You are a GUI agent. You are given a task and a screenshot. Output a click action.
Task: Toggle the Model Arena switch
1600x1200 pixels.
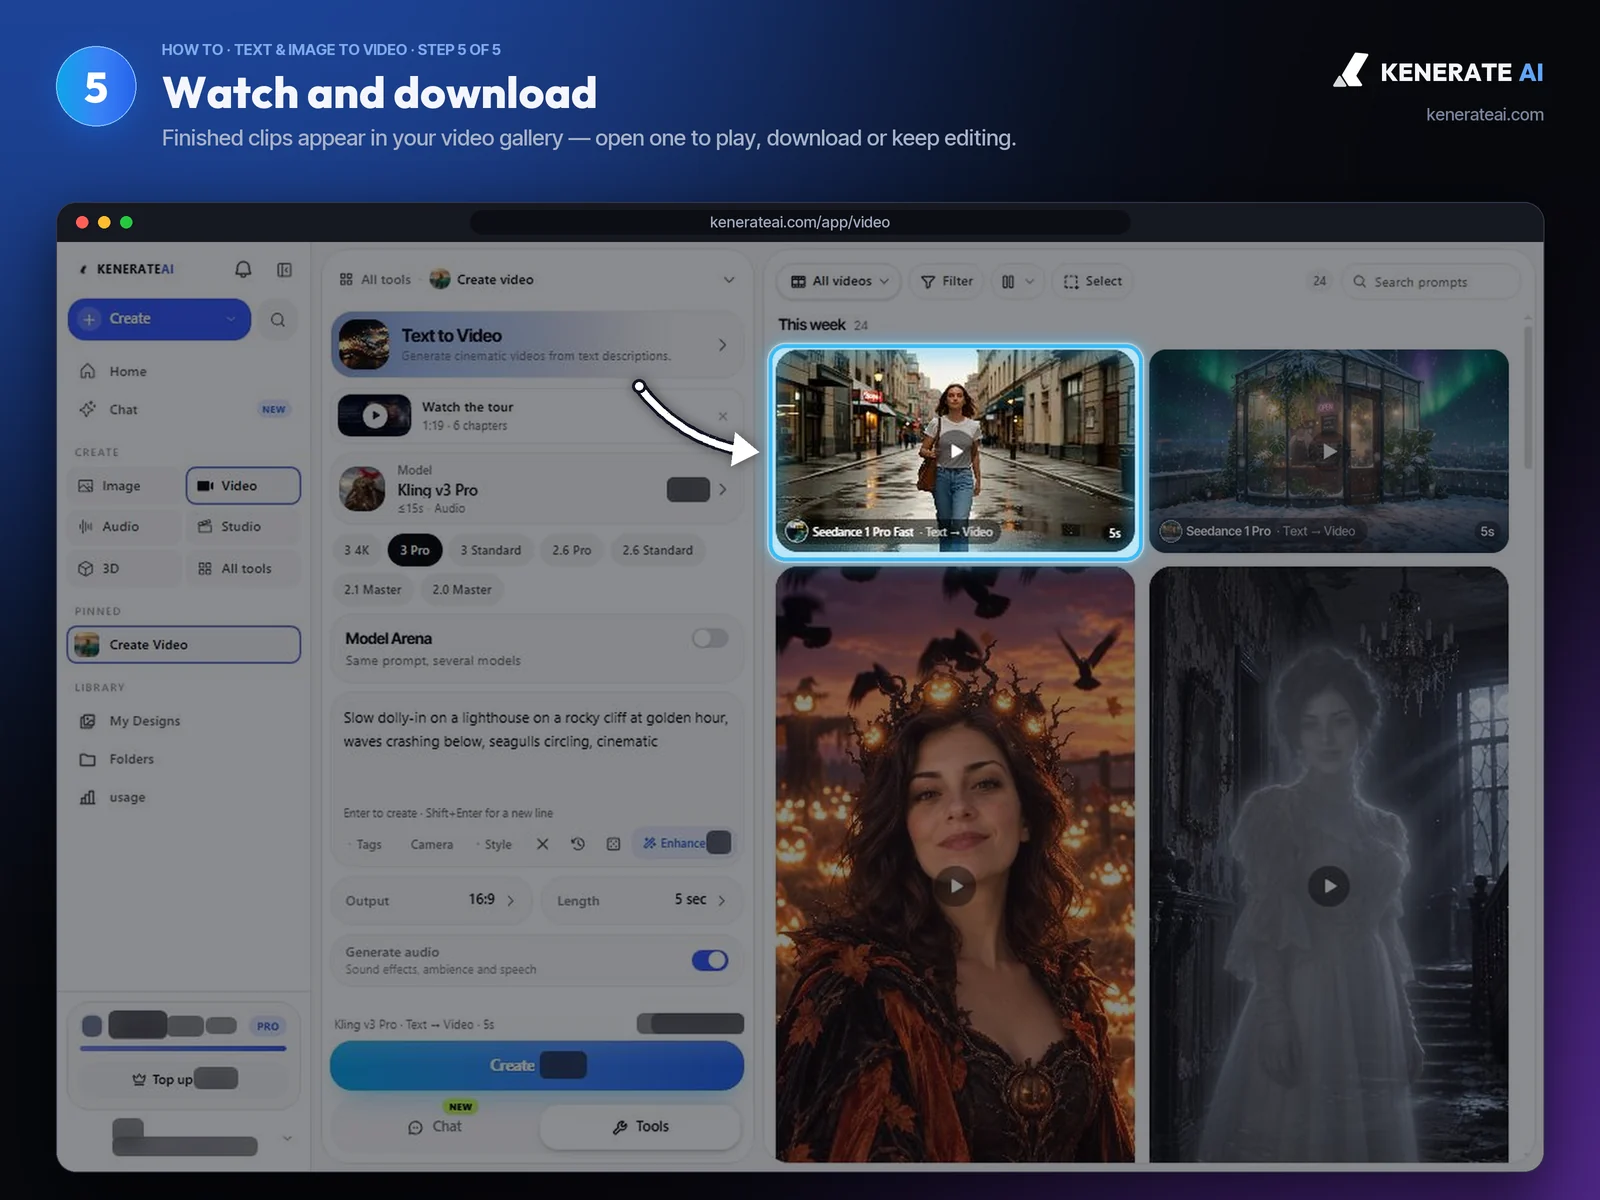(x=710, y=638)
